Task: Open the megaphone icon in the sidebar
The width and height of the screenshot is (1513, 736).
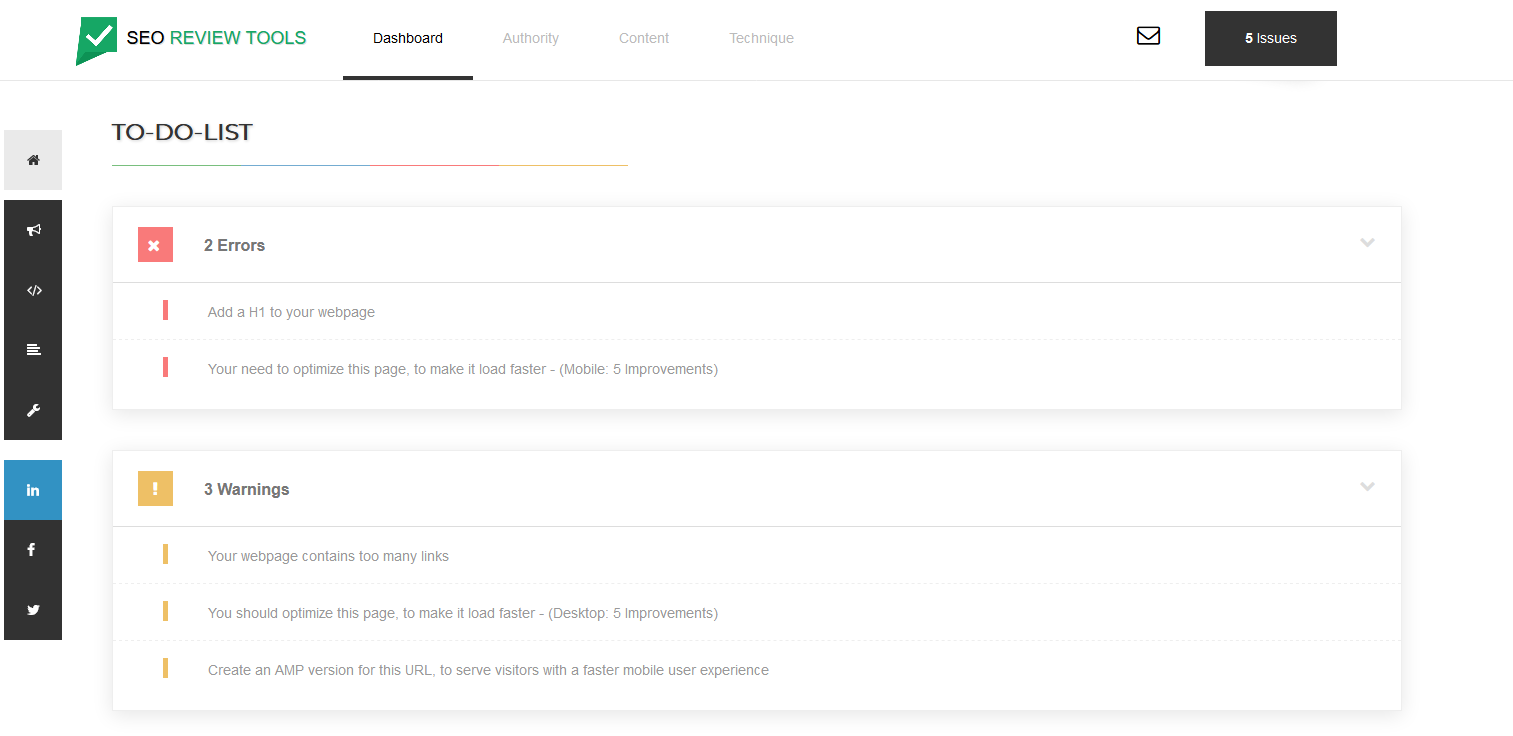Action: (33, 230)
